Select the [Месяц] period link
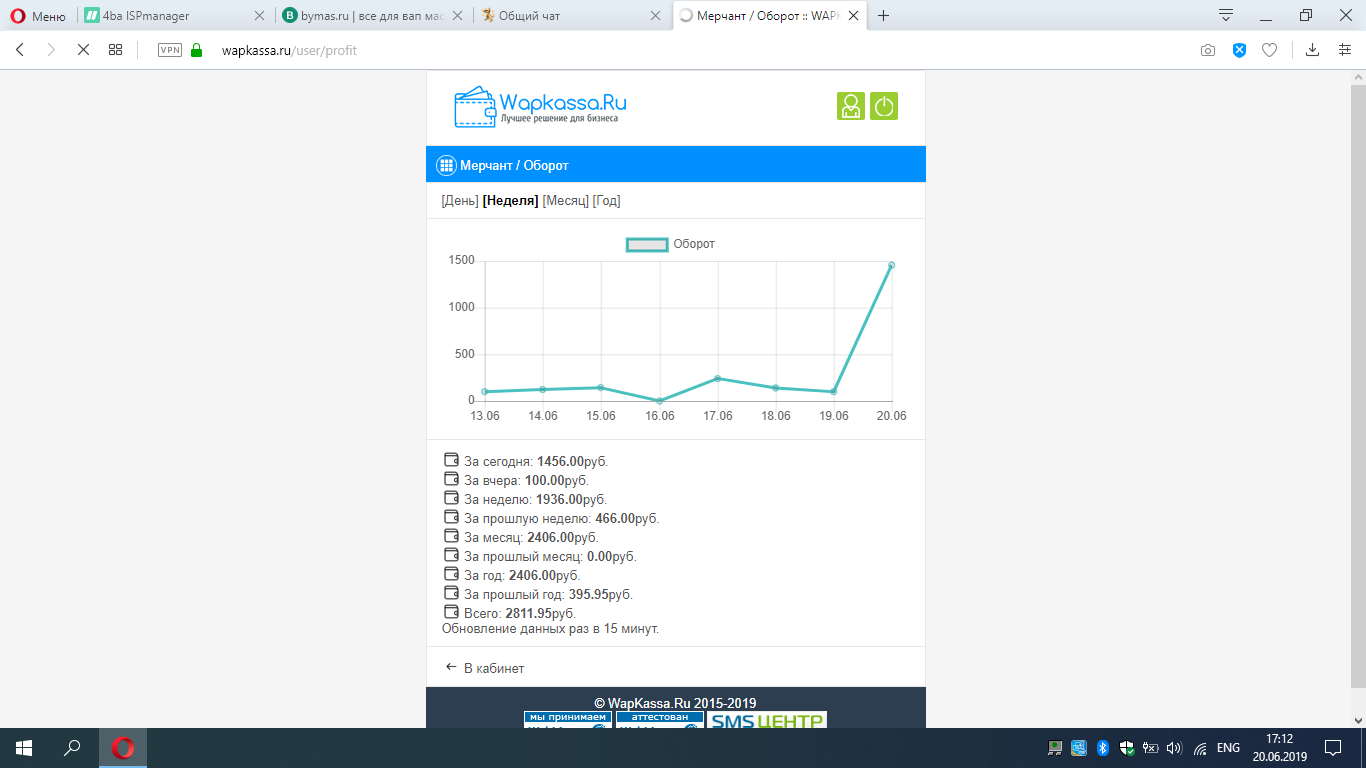The image size is (1366, 768). point(566,201)
